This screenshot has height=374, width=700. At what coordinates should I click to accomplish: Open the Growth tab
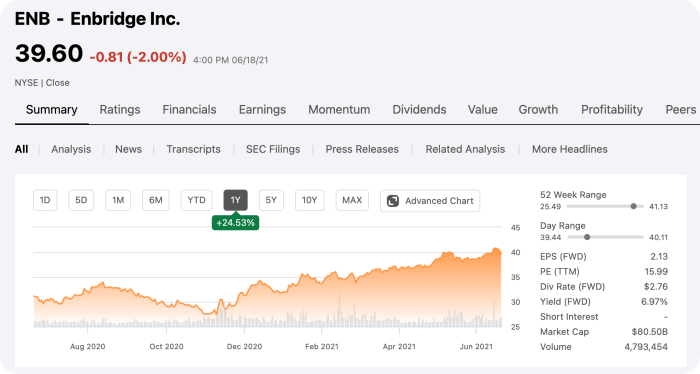click(538, 110)
